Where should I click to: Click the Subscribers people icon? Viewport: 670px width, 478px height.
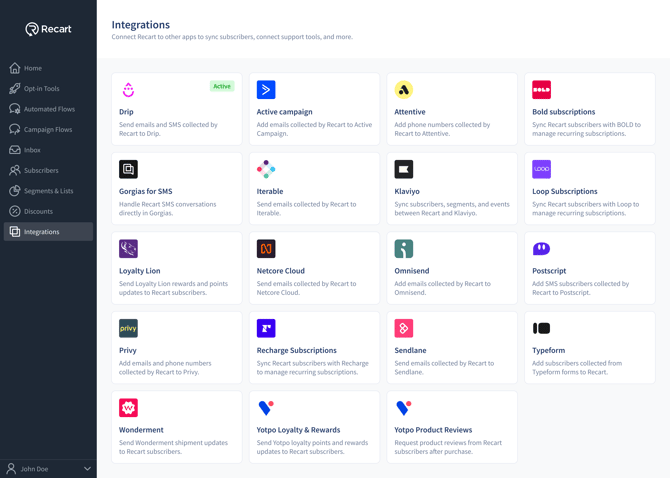[x=15, y=170]
